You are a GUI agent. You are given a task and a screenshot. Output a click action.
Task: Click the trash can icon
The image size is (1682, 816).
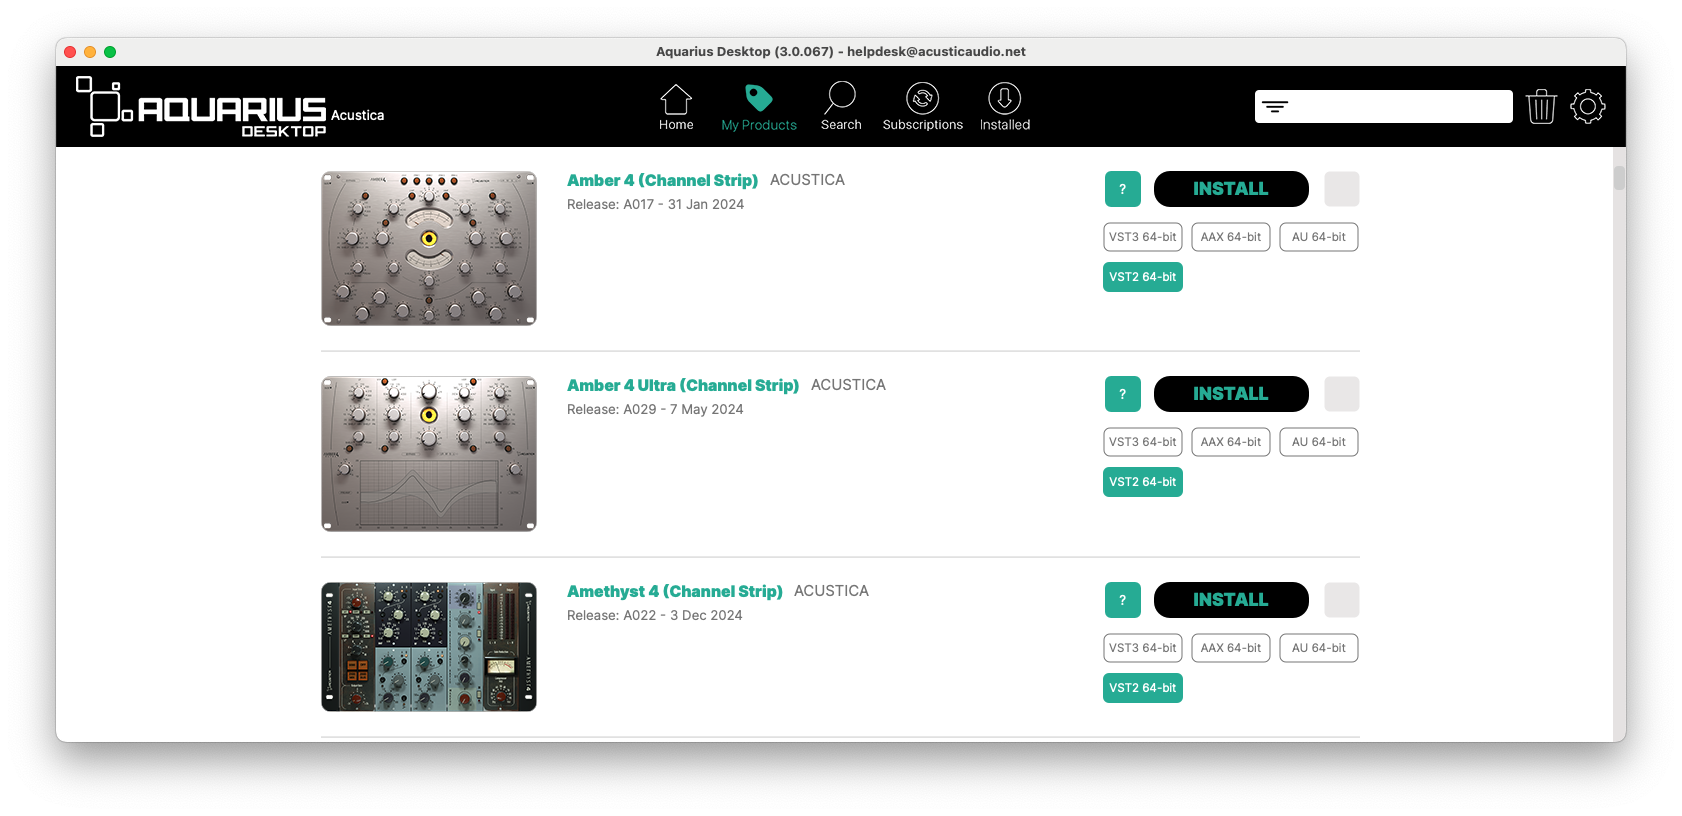click(1541, 106)
